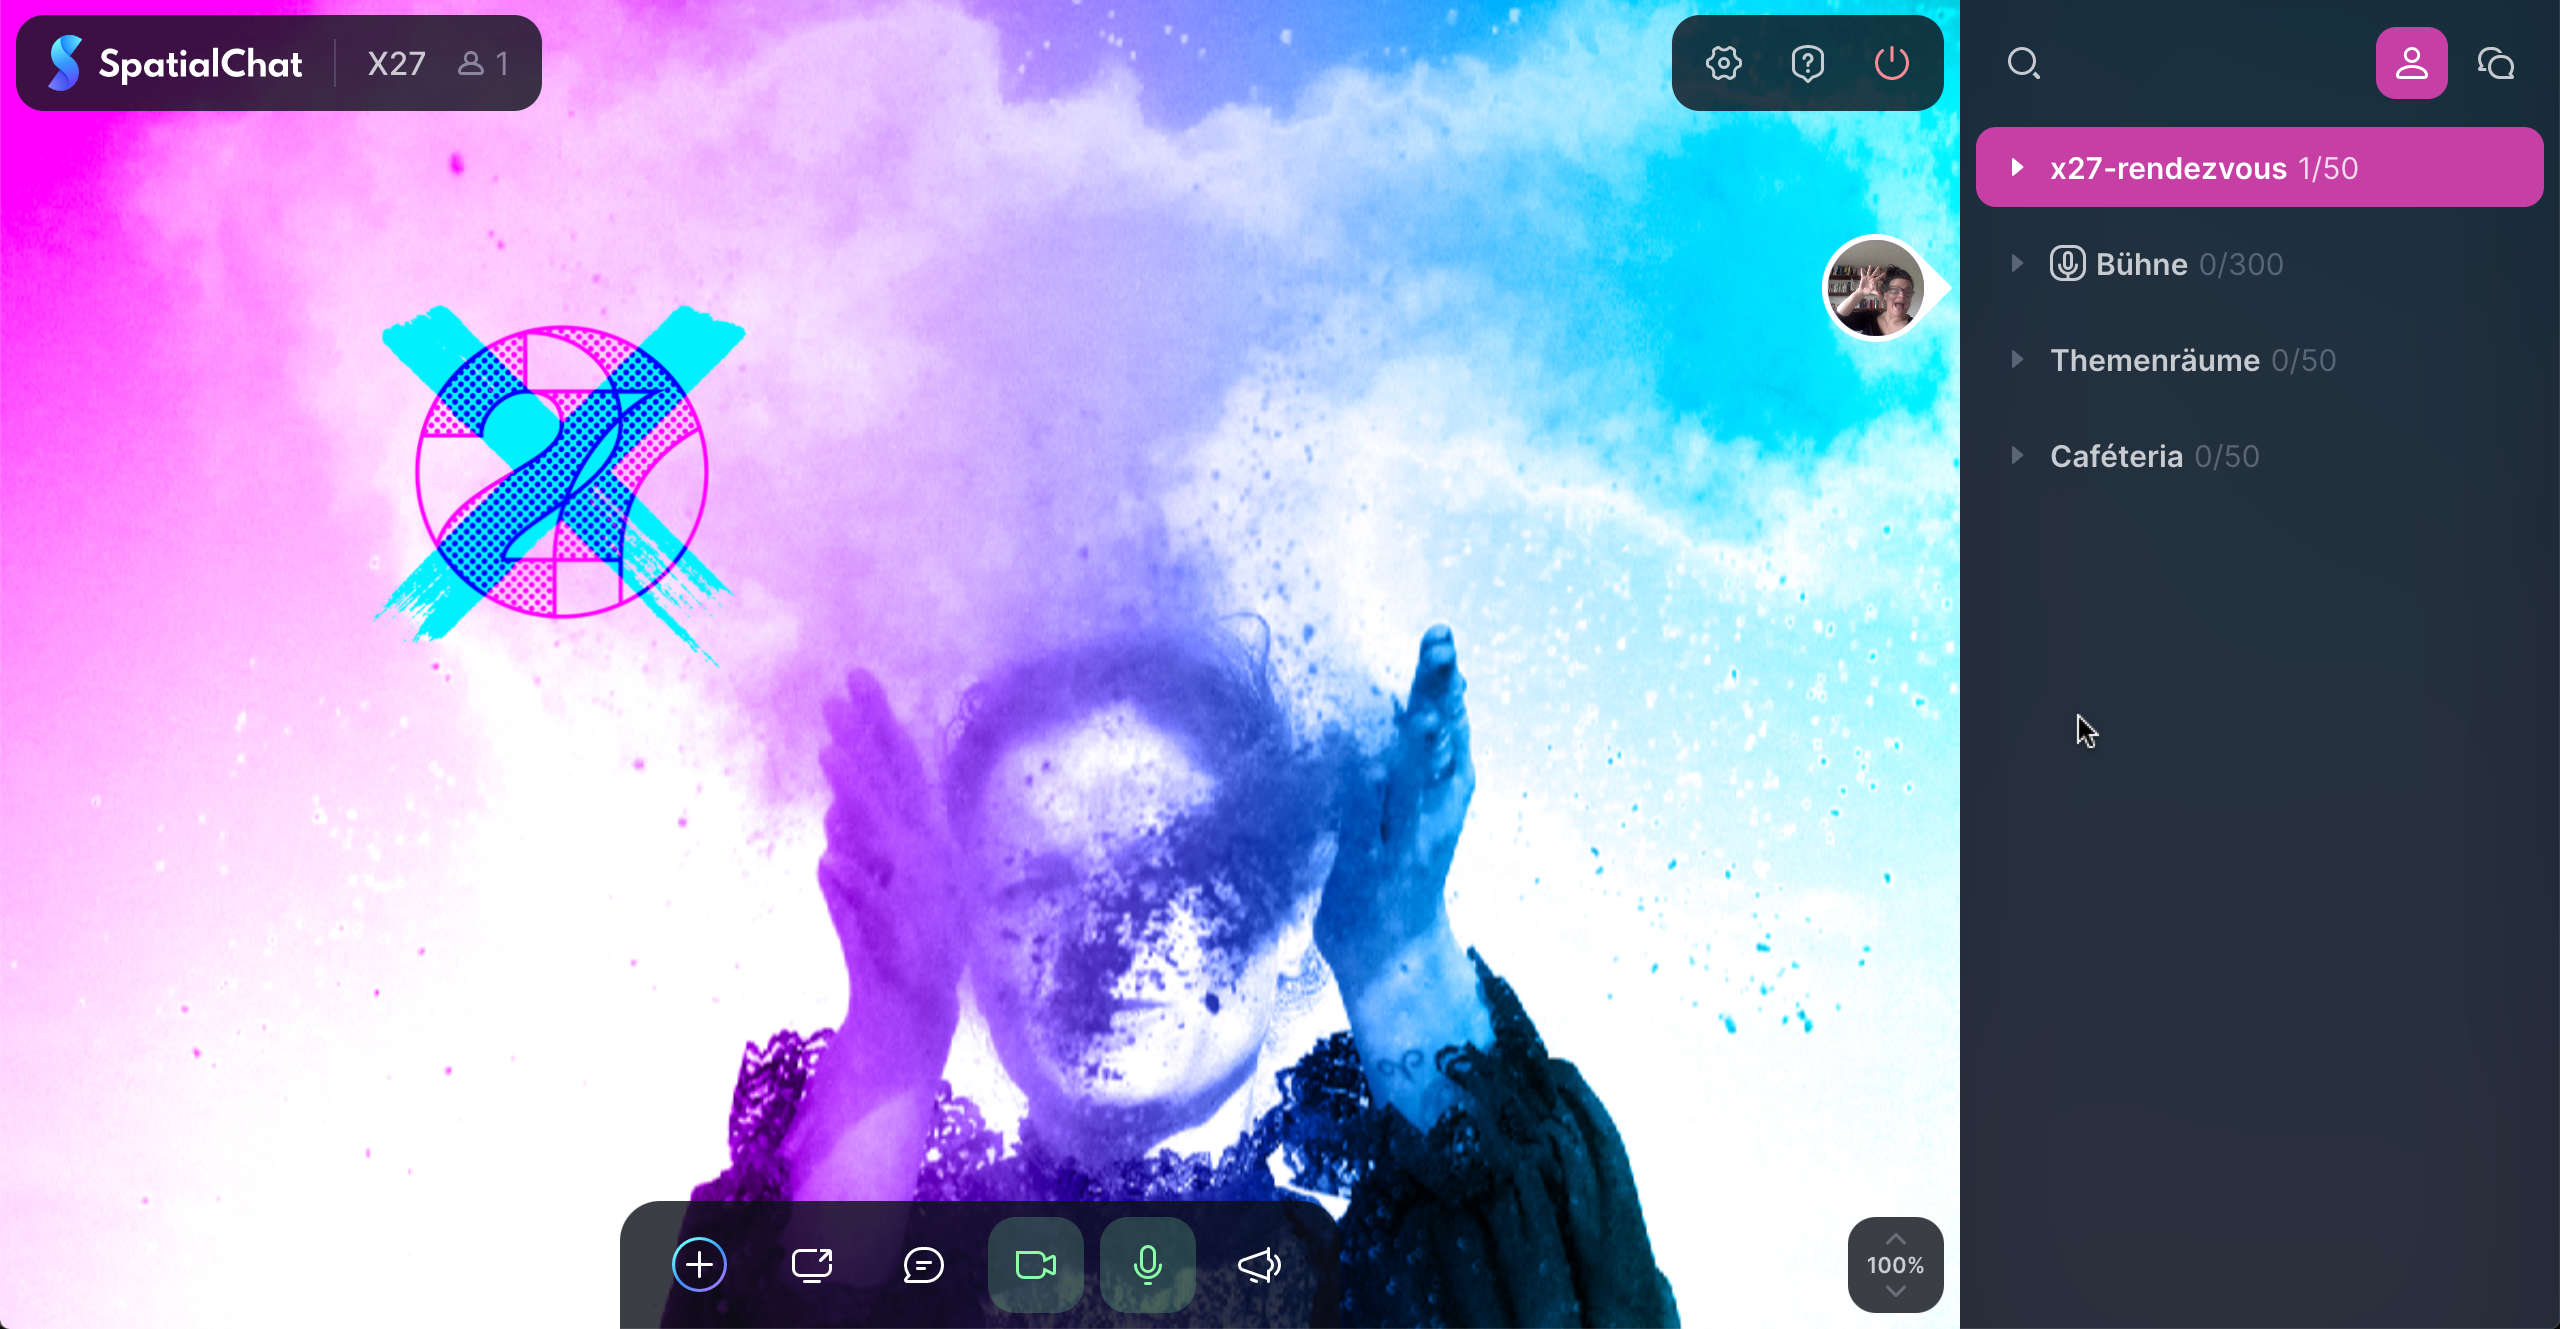Viewport: 2560px width, 1329px height.
Task: Click the plus add content button
Action: (699, 1264)
